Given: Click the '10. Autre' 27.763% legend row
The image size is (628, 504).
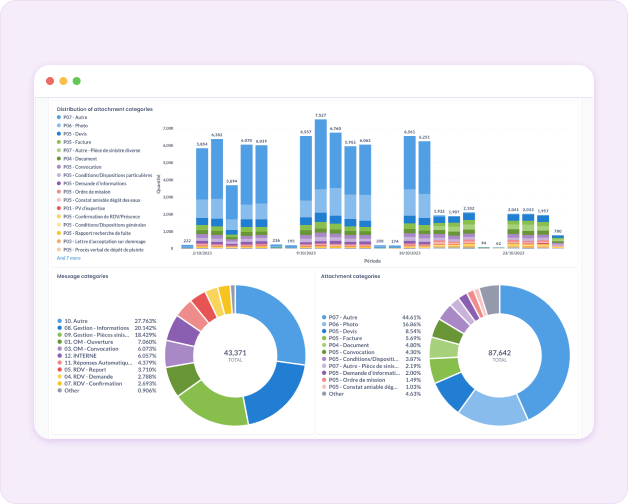Looking at the screenshot, I should click(x=107, y=321).
